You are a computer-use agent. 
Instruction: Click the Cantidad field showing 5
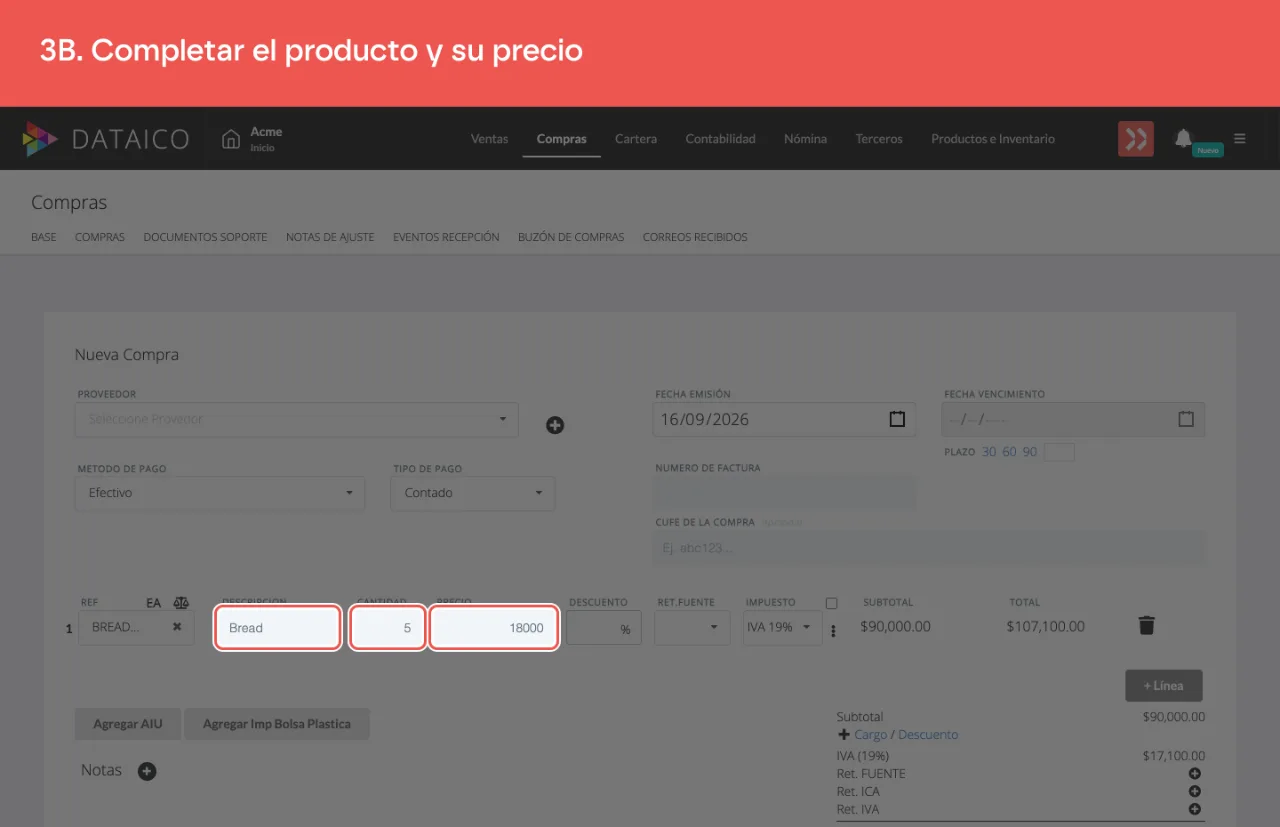[x=388, y=628]
